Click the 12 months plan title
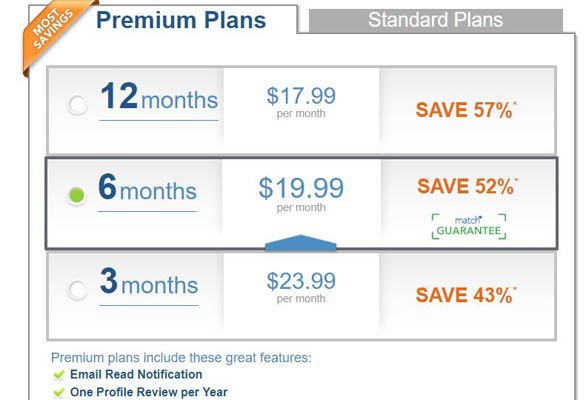This screenshot has height=400, width=586. 159,97
